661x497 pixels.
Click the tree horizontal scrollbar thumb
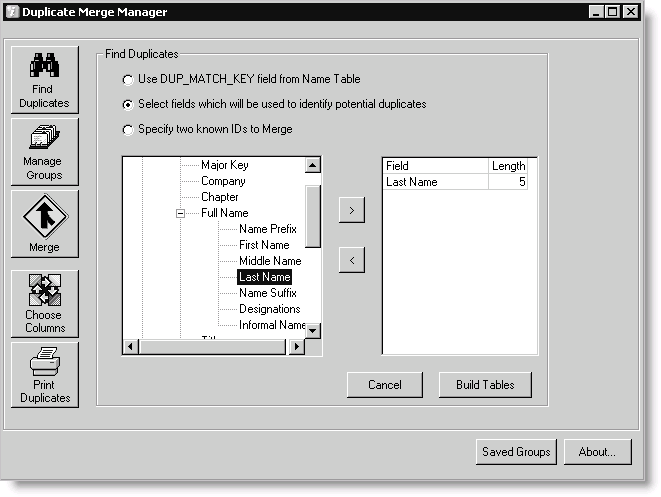pyautogui.click(x=212, y=347)
